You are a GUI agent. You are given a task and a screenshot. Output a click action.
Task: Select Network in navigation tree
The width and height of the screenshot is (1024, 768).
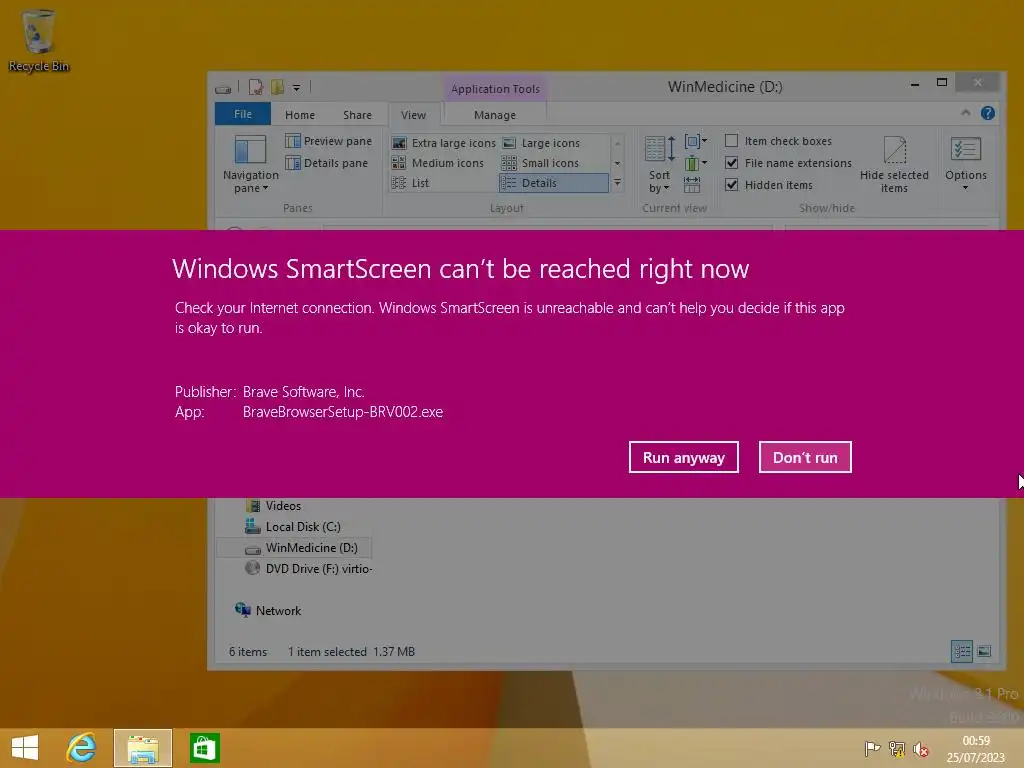coord(268,611)
